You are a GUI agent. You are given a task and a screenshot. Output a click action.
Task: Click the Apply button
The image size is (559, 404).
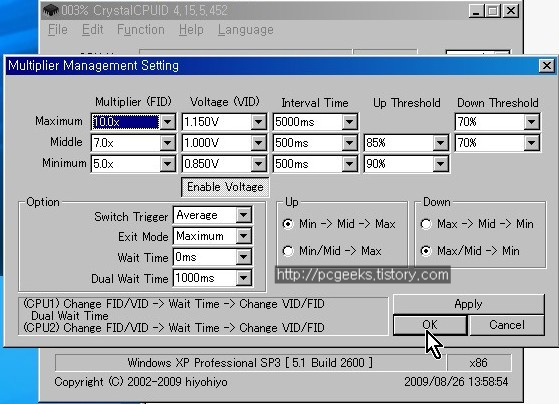[x=468, y=304]
